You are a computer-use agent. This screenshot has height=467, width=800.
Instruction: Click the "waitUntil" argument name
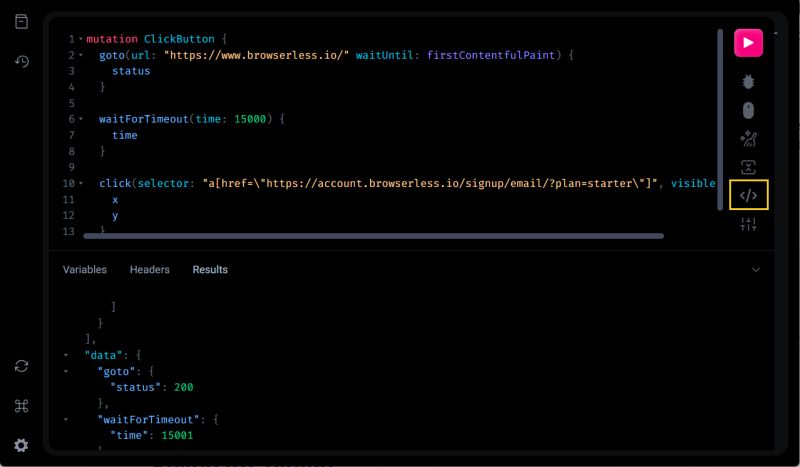[384, 55]
